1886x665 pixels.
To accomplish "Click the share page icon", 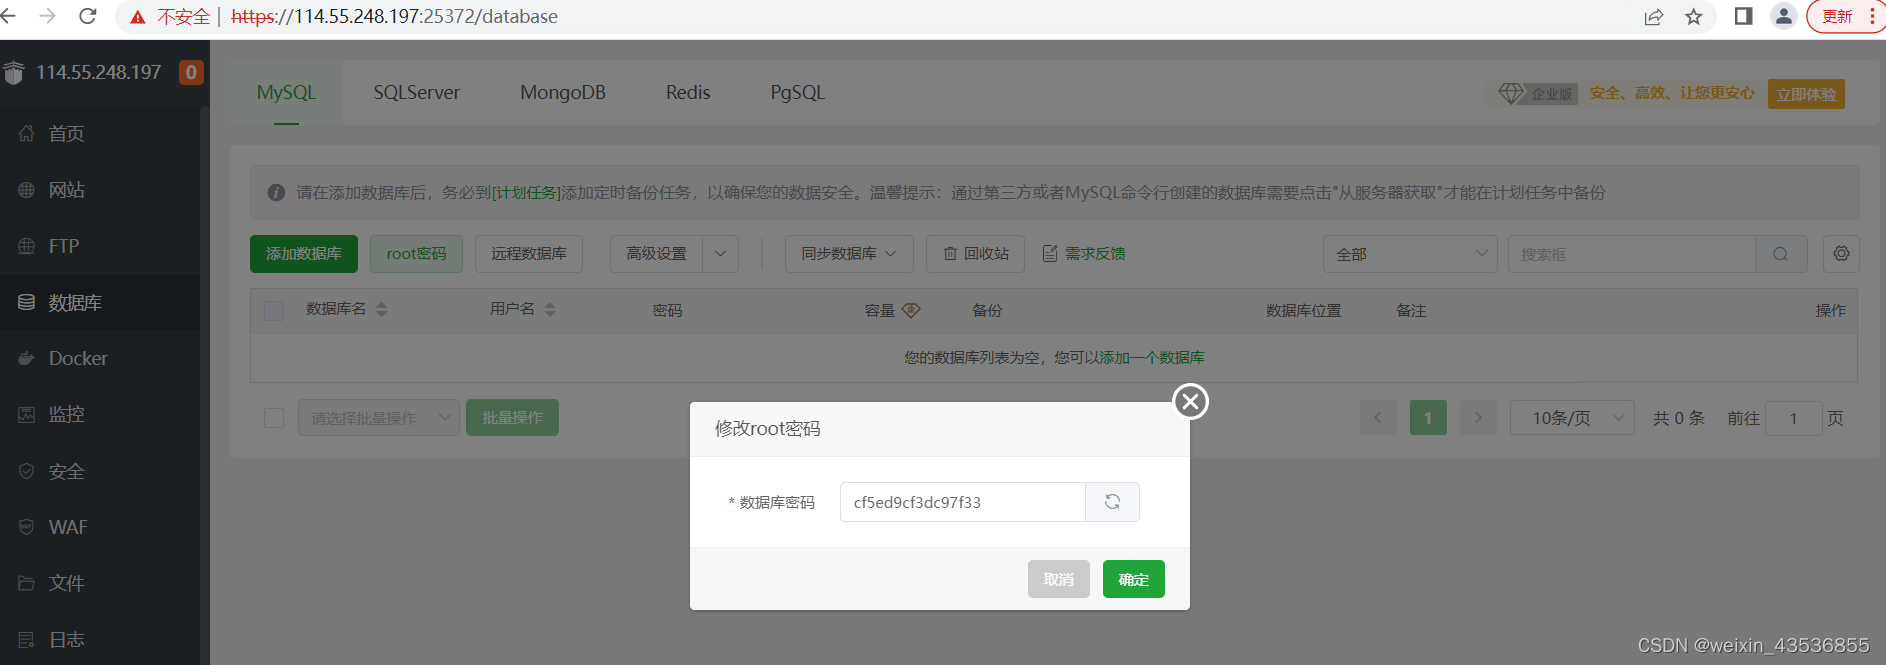I will point(1654,17).
